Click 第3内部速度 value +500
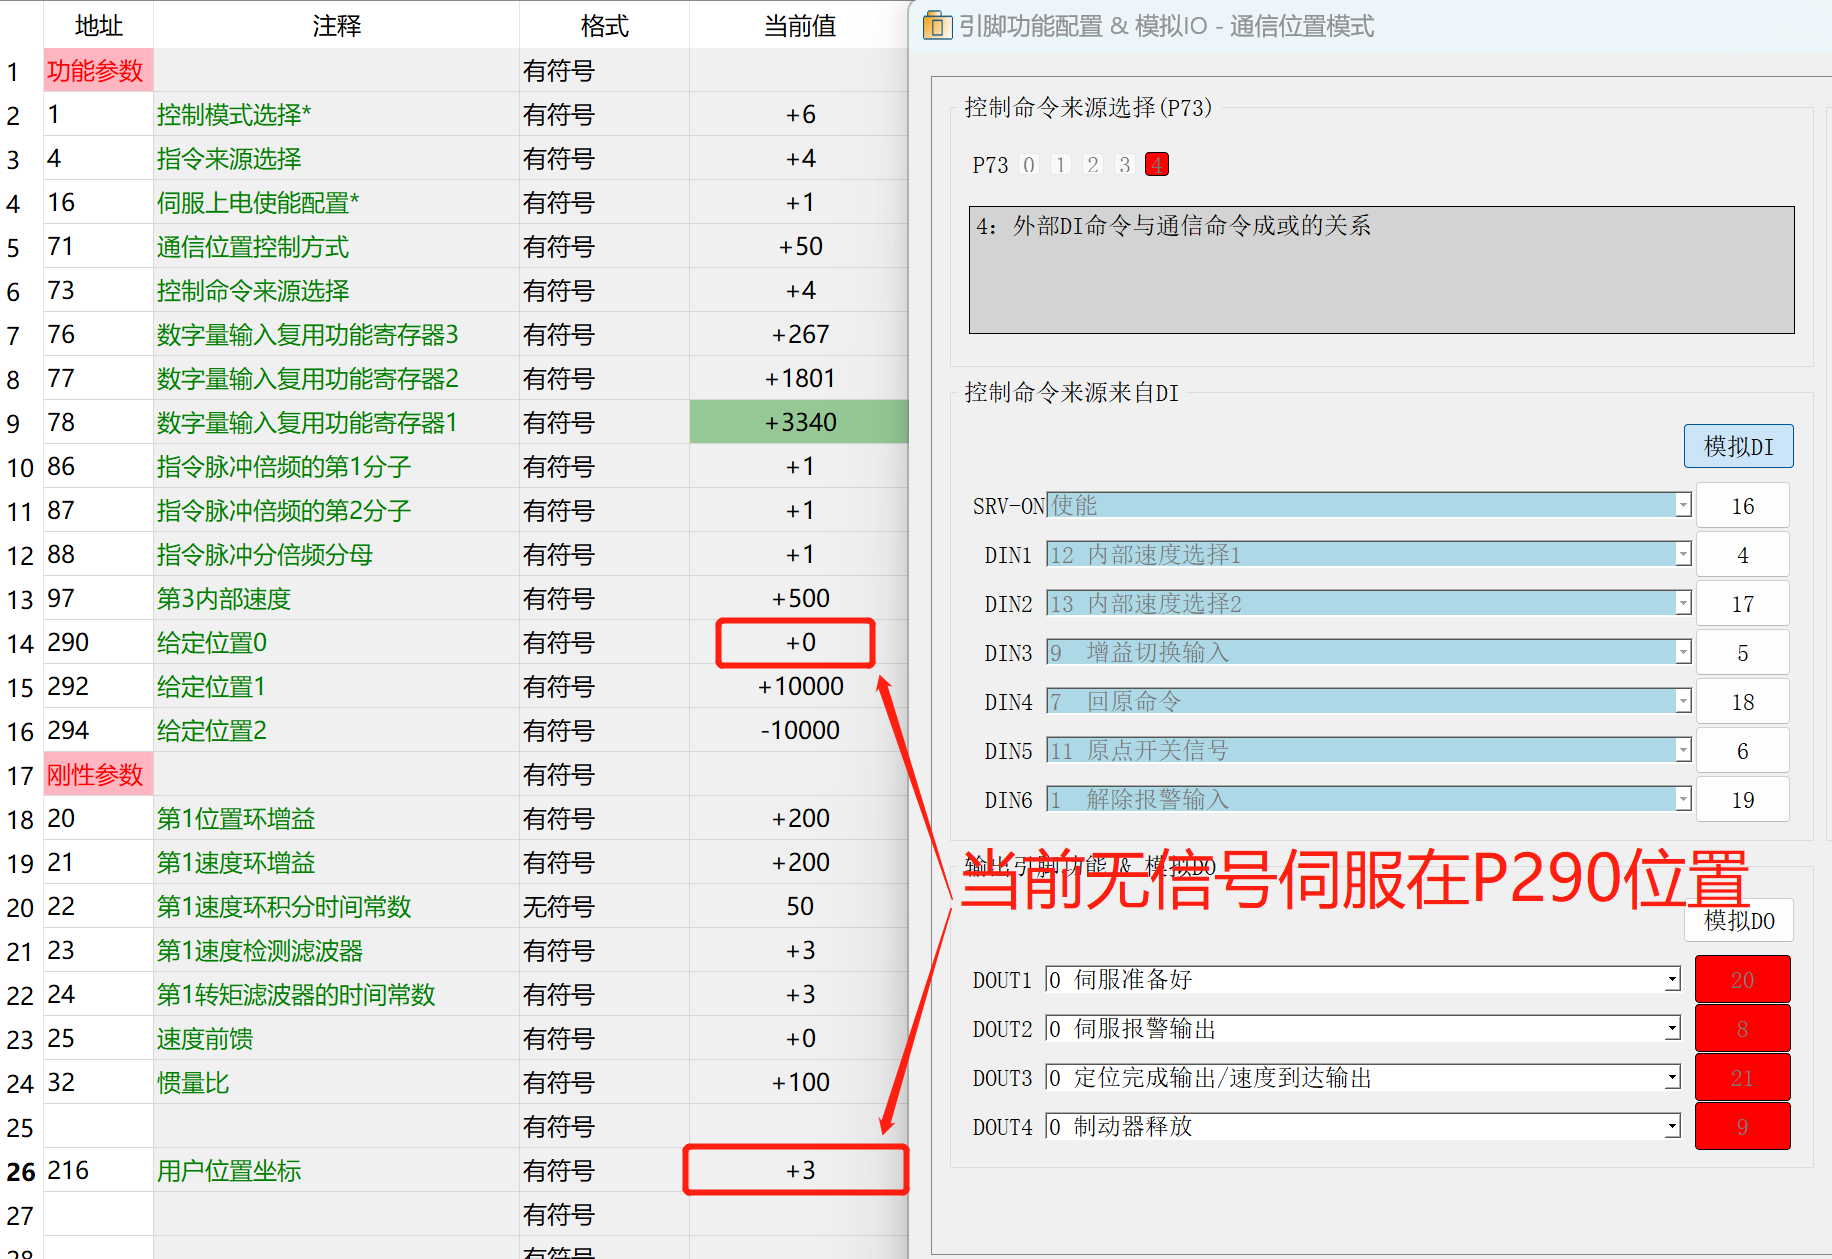Viewport: 1832px width, 1259px height. click(799, 599)
